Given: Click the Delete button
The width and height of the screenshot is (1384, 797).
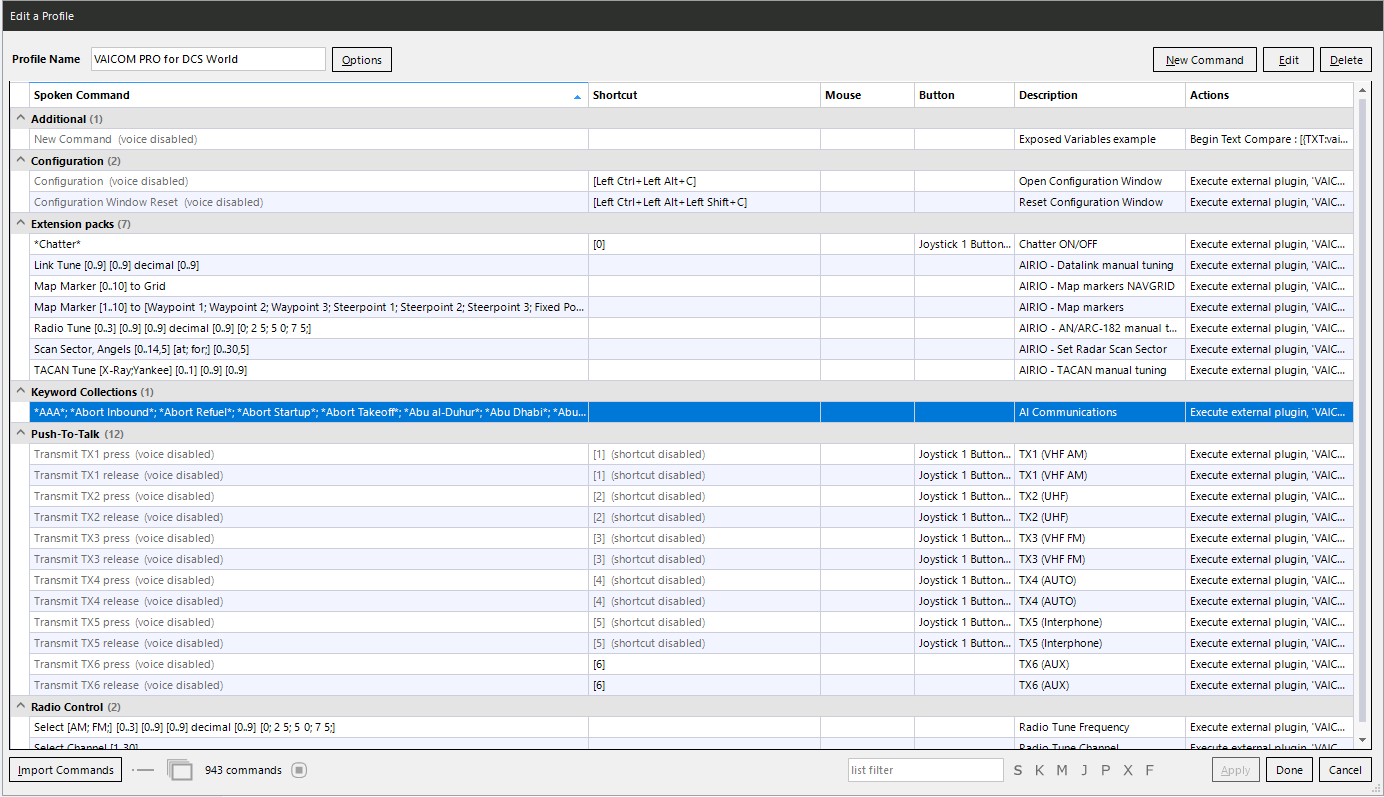Looking at the screenshot, I should [1346, 60].
